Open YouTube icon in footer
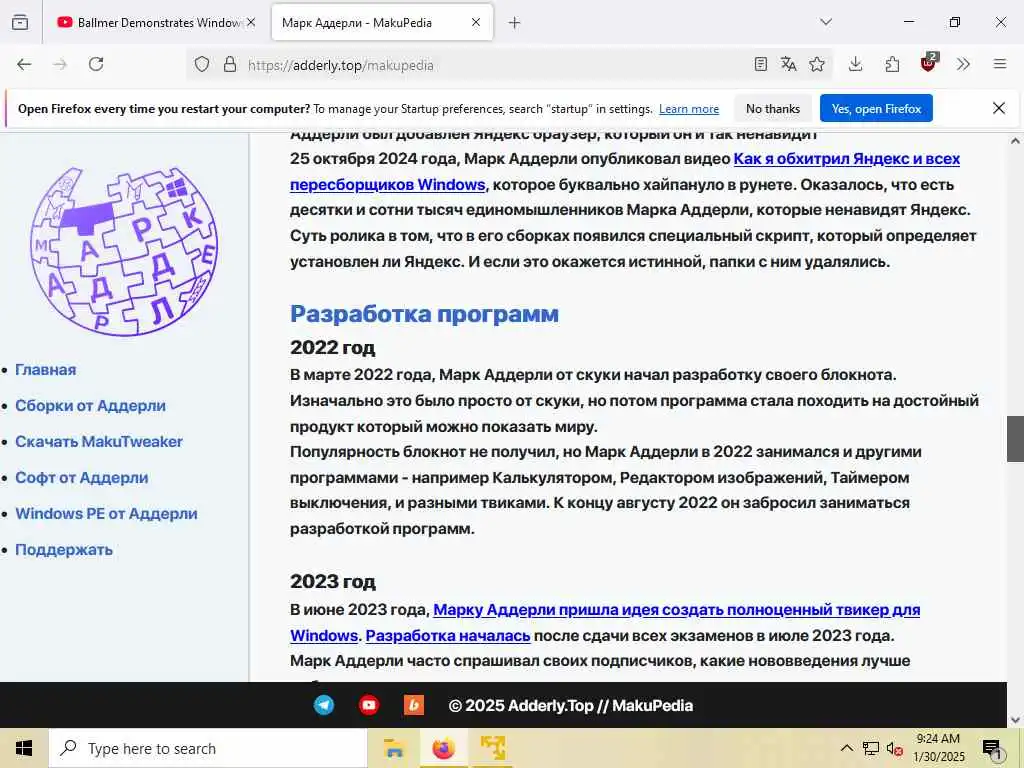Screen dimensions: 1024x768 [369, 705]
